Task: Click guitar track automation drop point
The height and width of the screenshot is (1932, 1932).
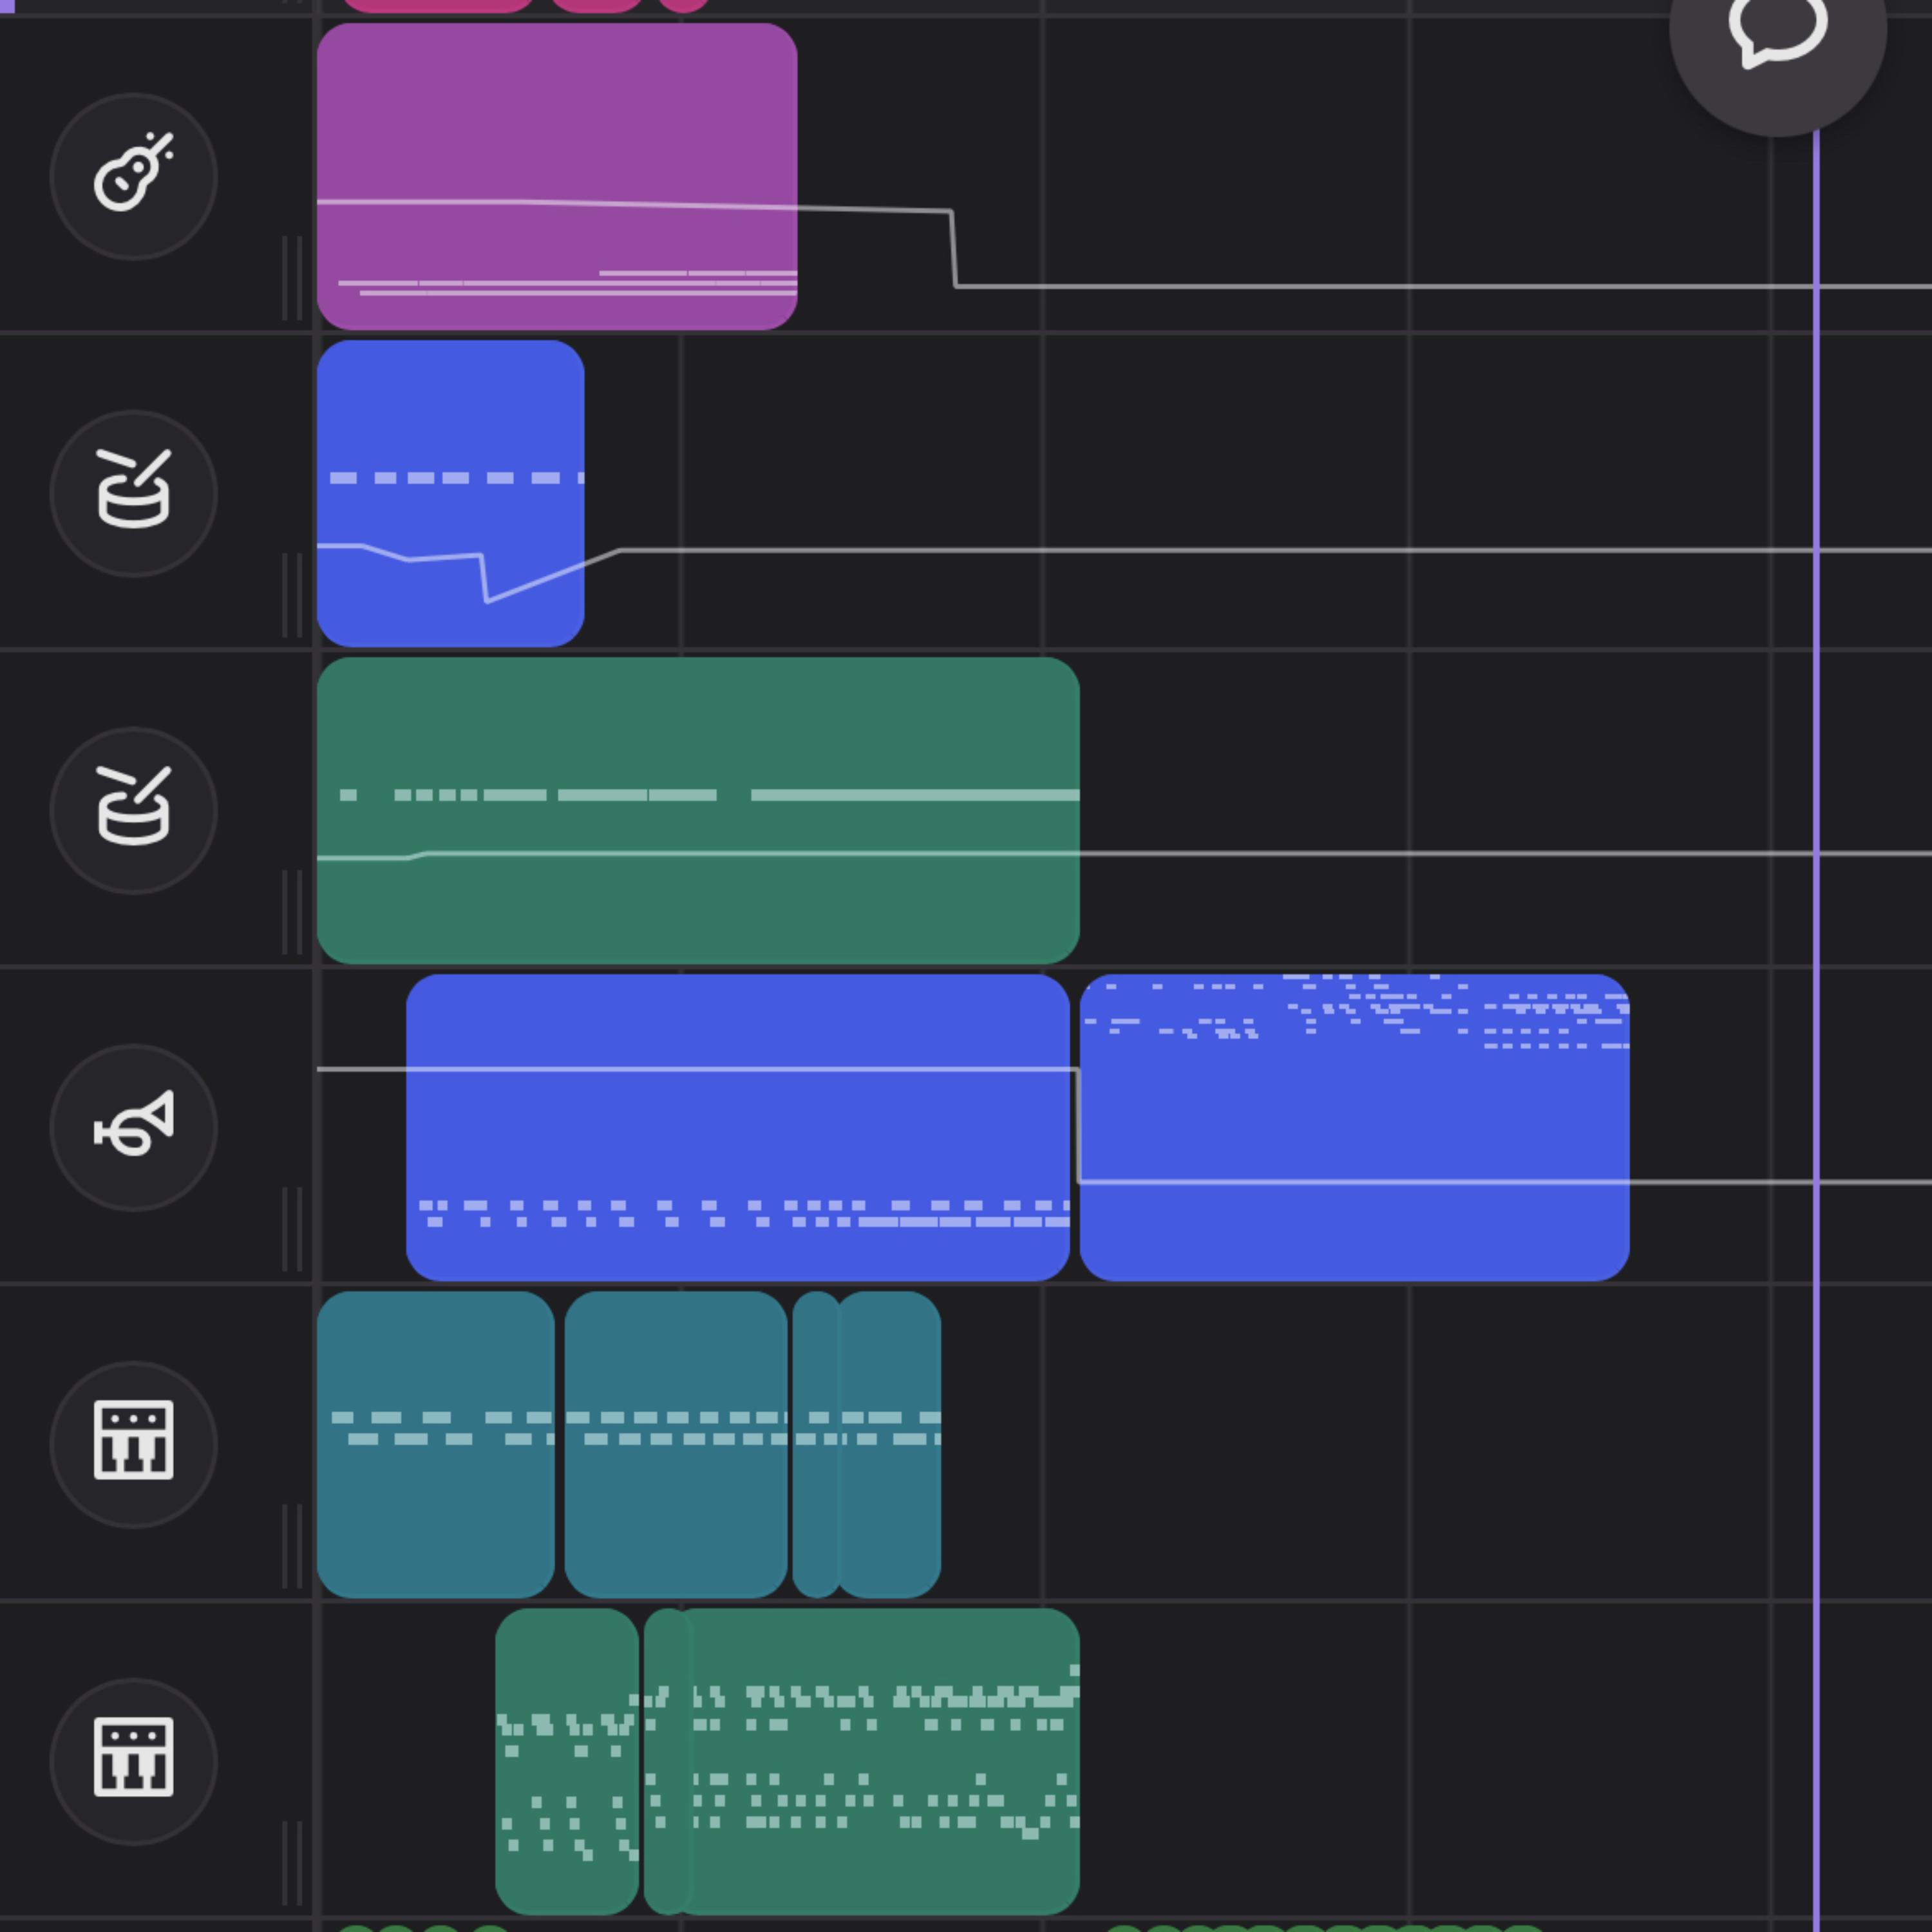Action: coord(951,212)
